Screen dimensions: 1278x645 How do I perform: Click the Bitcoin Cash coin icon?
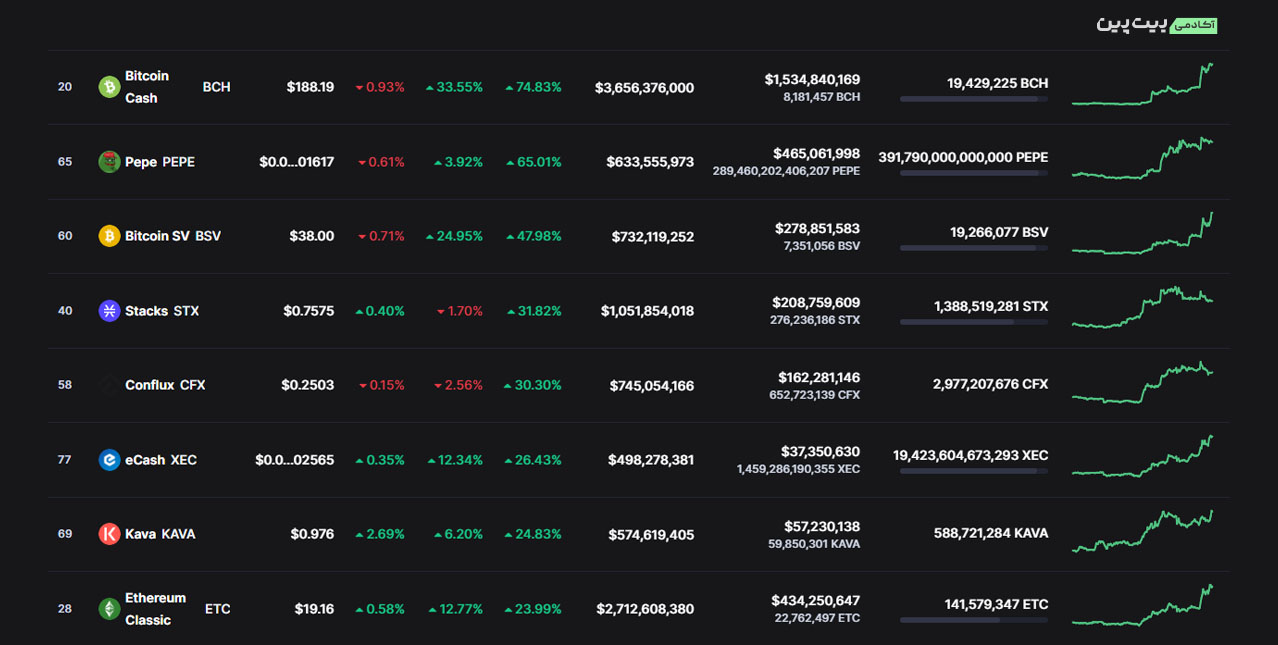109,87
